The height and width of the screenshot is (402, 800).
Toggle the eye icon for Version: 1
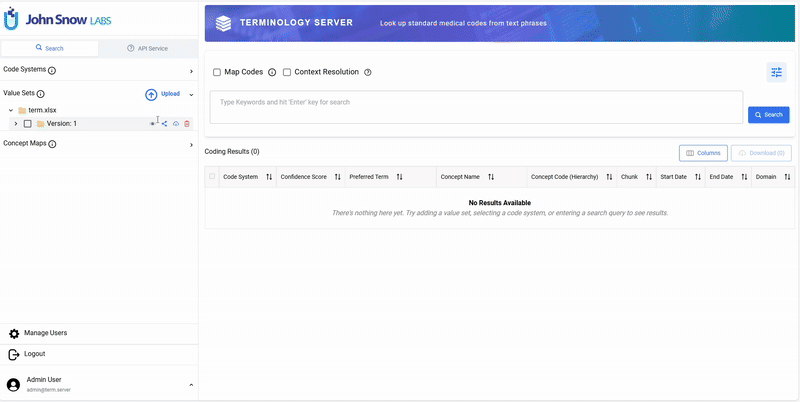coord(153,124)
